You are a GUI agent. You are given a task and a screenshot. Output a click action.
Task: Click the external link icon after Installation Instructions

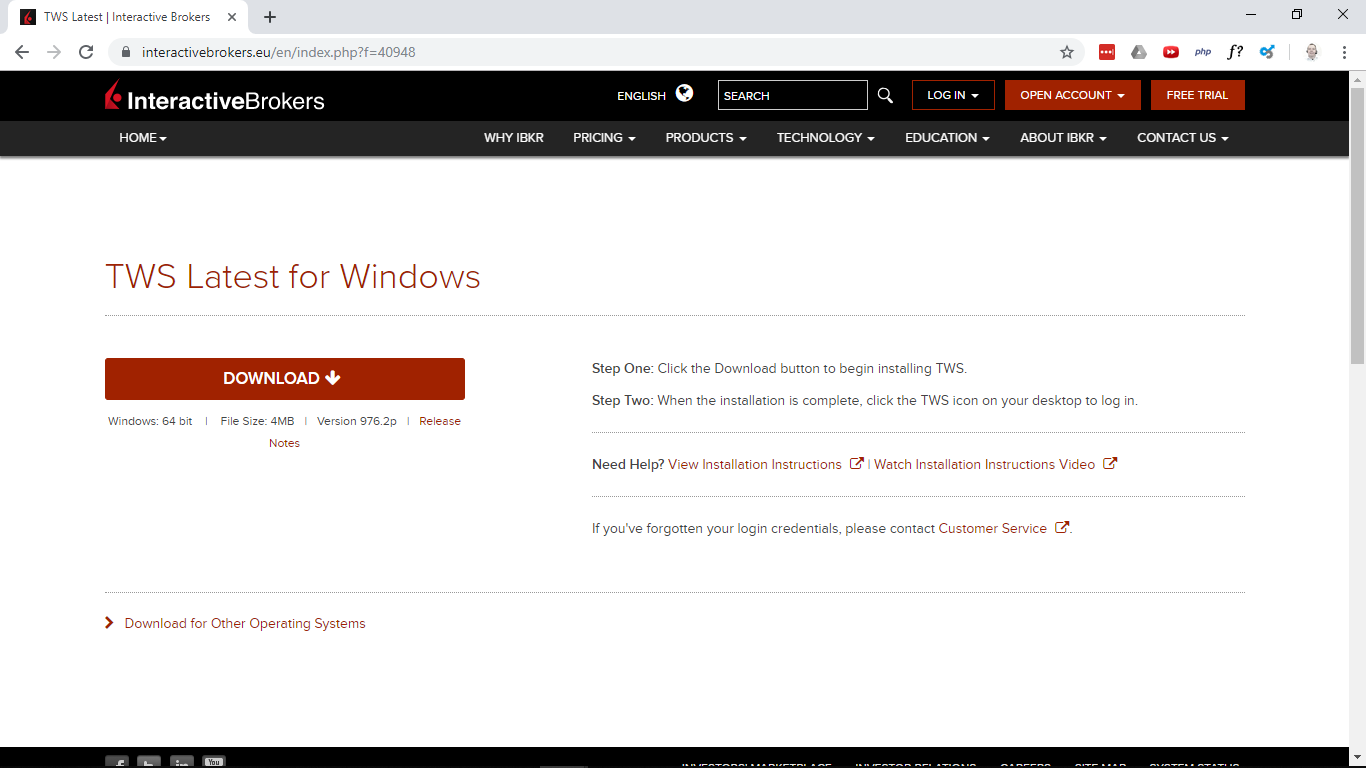pyautogui.click(x=856, y=463)
